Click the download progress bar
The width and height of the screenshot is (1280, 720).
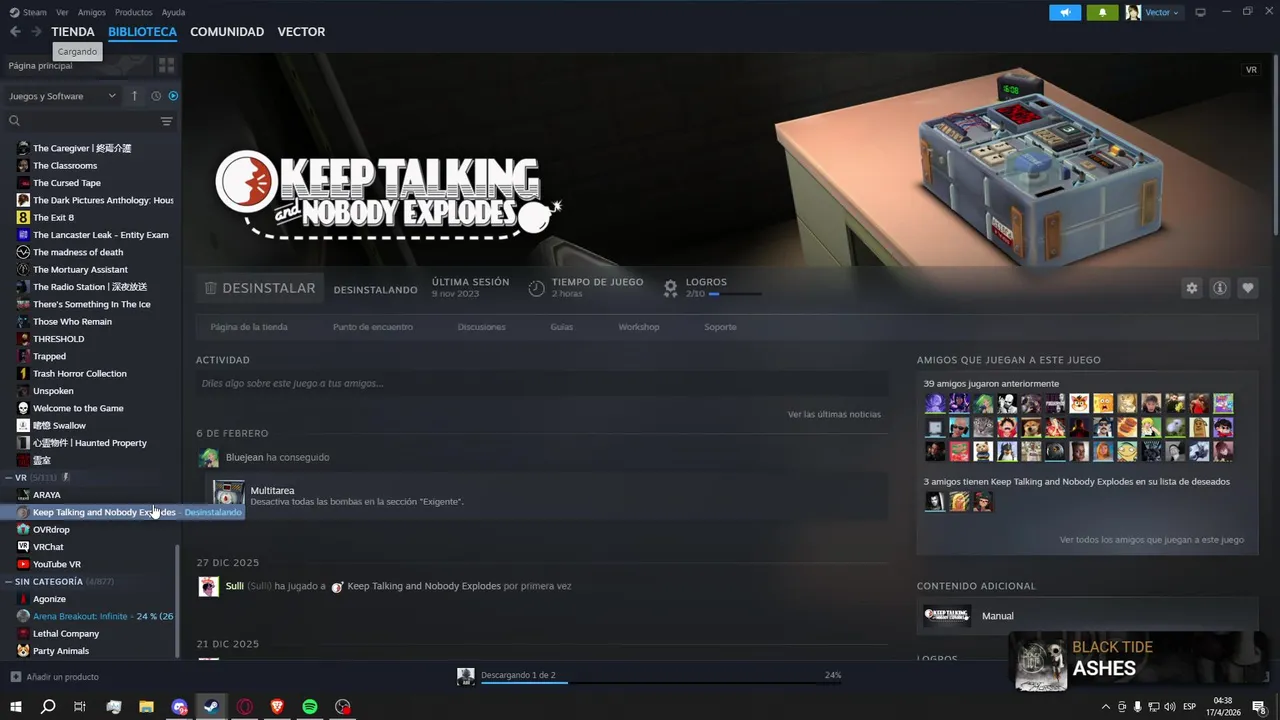pos(661,683)
